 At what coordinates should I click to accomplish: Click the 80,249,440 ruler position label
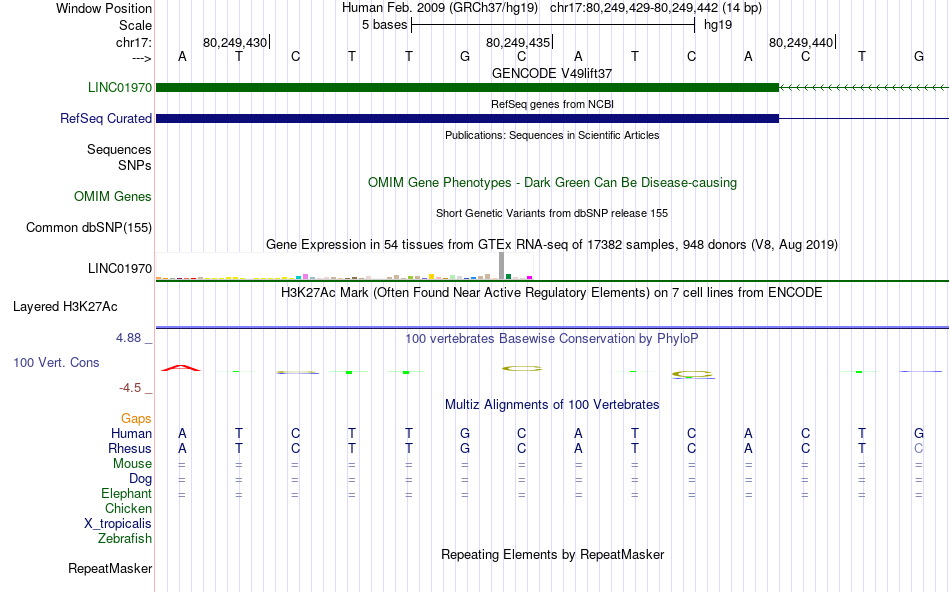pyautogui.click(x=801, y=42)
